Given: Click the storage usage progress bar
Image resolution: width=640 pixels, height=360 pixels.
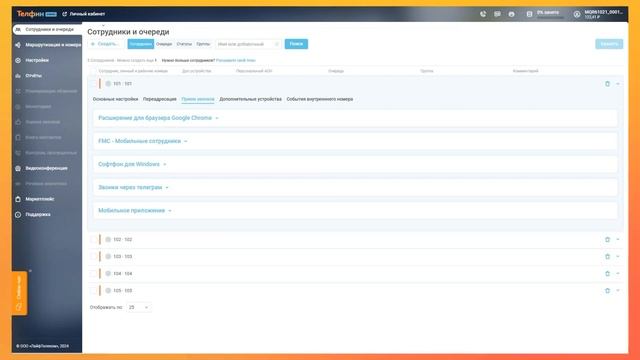Looking at the screenshot, I should click(550, 18).
